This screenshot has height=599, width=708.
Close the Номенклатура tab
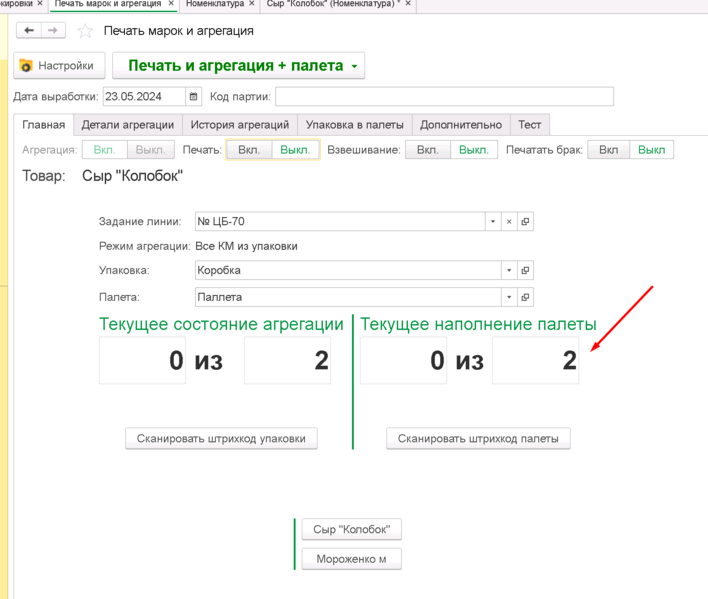(x=252, y=4)
